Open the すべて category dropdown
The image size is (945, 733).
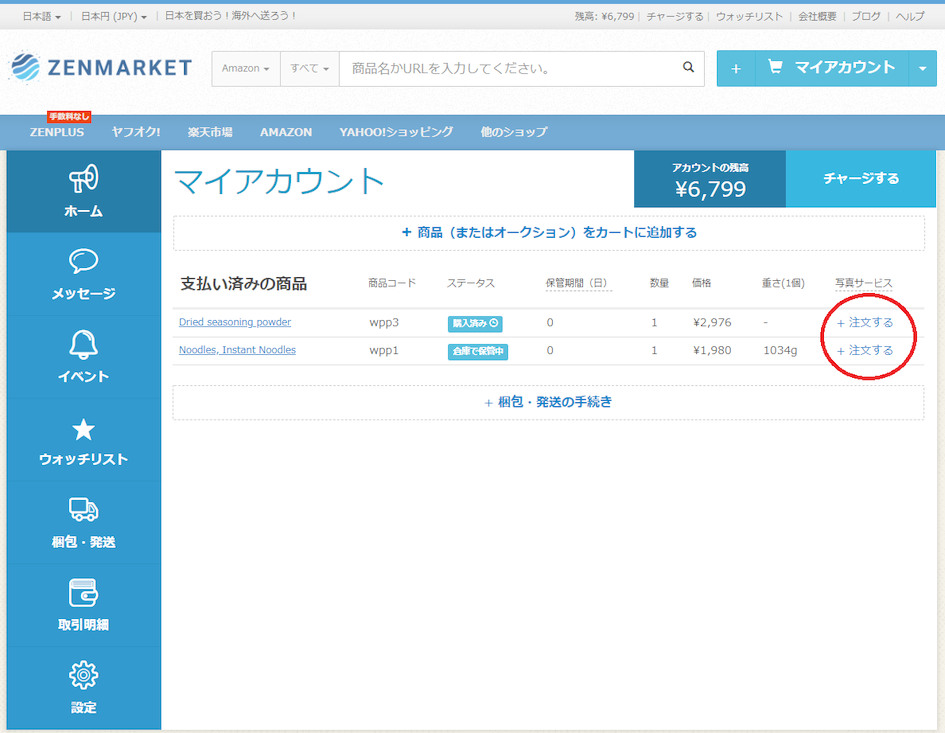(310, 69)
